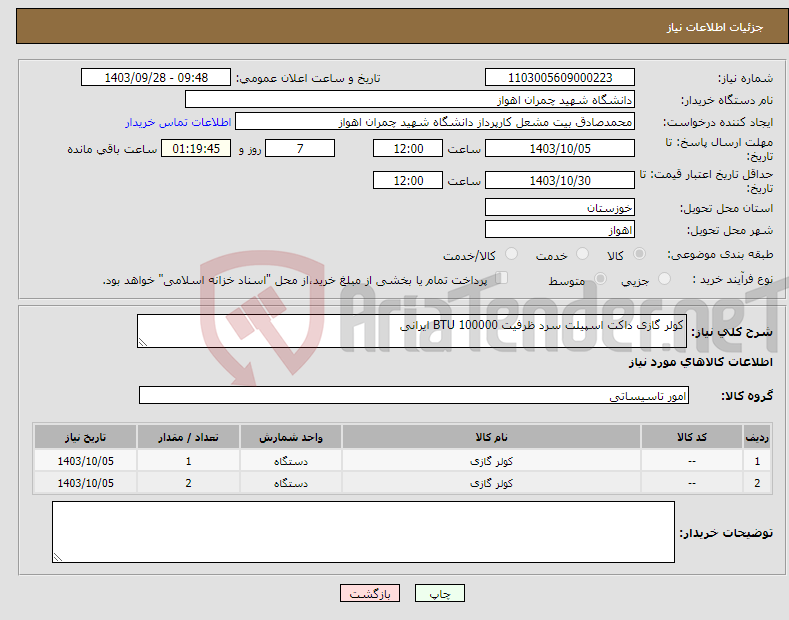Open اطلاعات تماس خریدار link
The height and width of the screenshot is (620, 789).
coord(178,122)
